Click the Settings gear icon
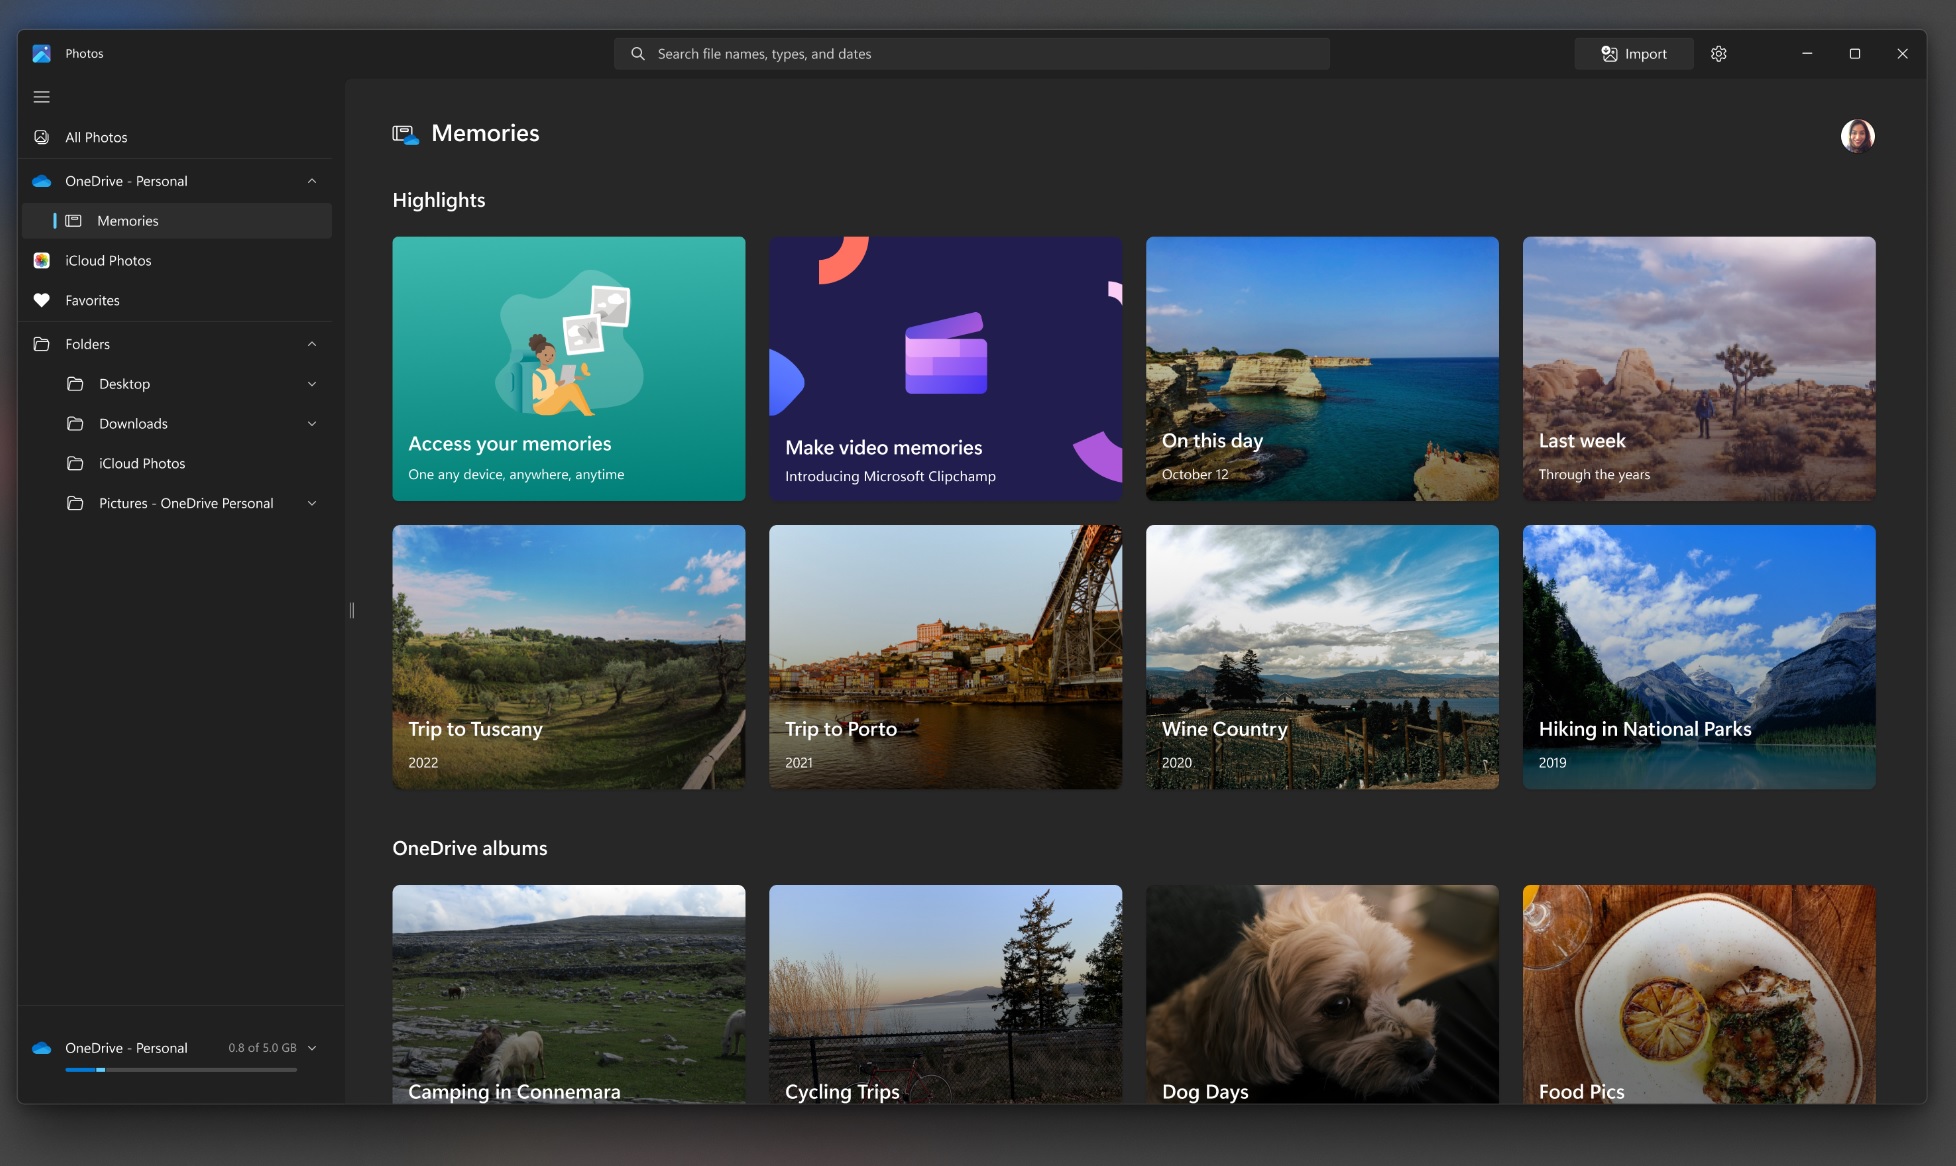This screenshot has width=1956, height=1166. 1719,53
